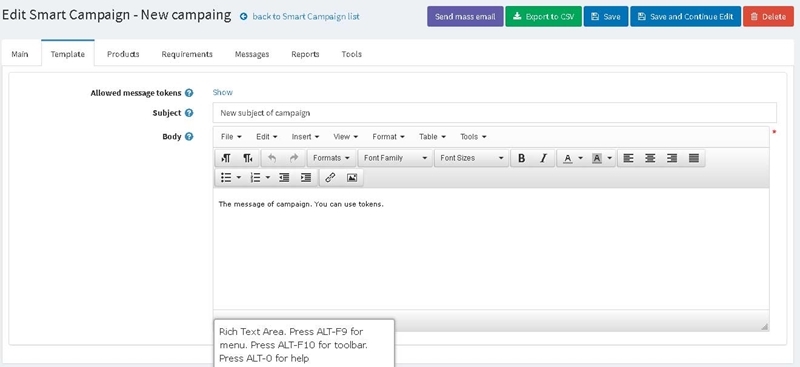Click the Subject input field
800x367 pixels.
click(x=494, y=113)
